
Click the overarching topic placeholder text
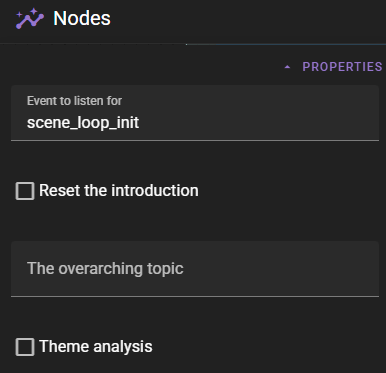tap(105, 268)
